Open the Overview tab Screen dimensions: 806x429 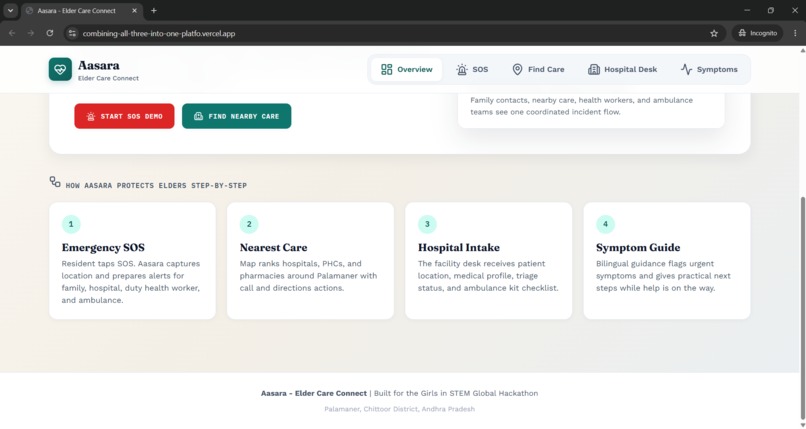[x=407, y=69]
